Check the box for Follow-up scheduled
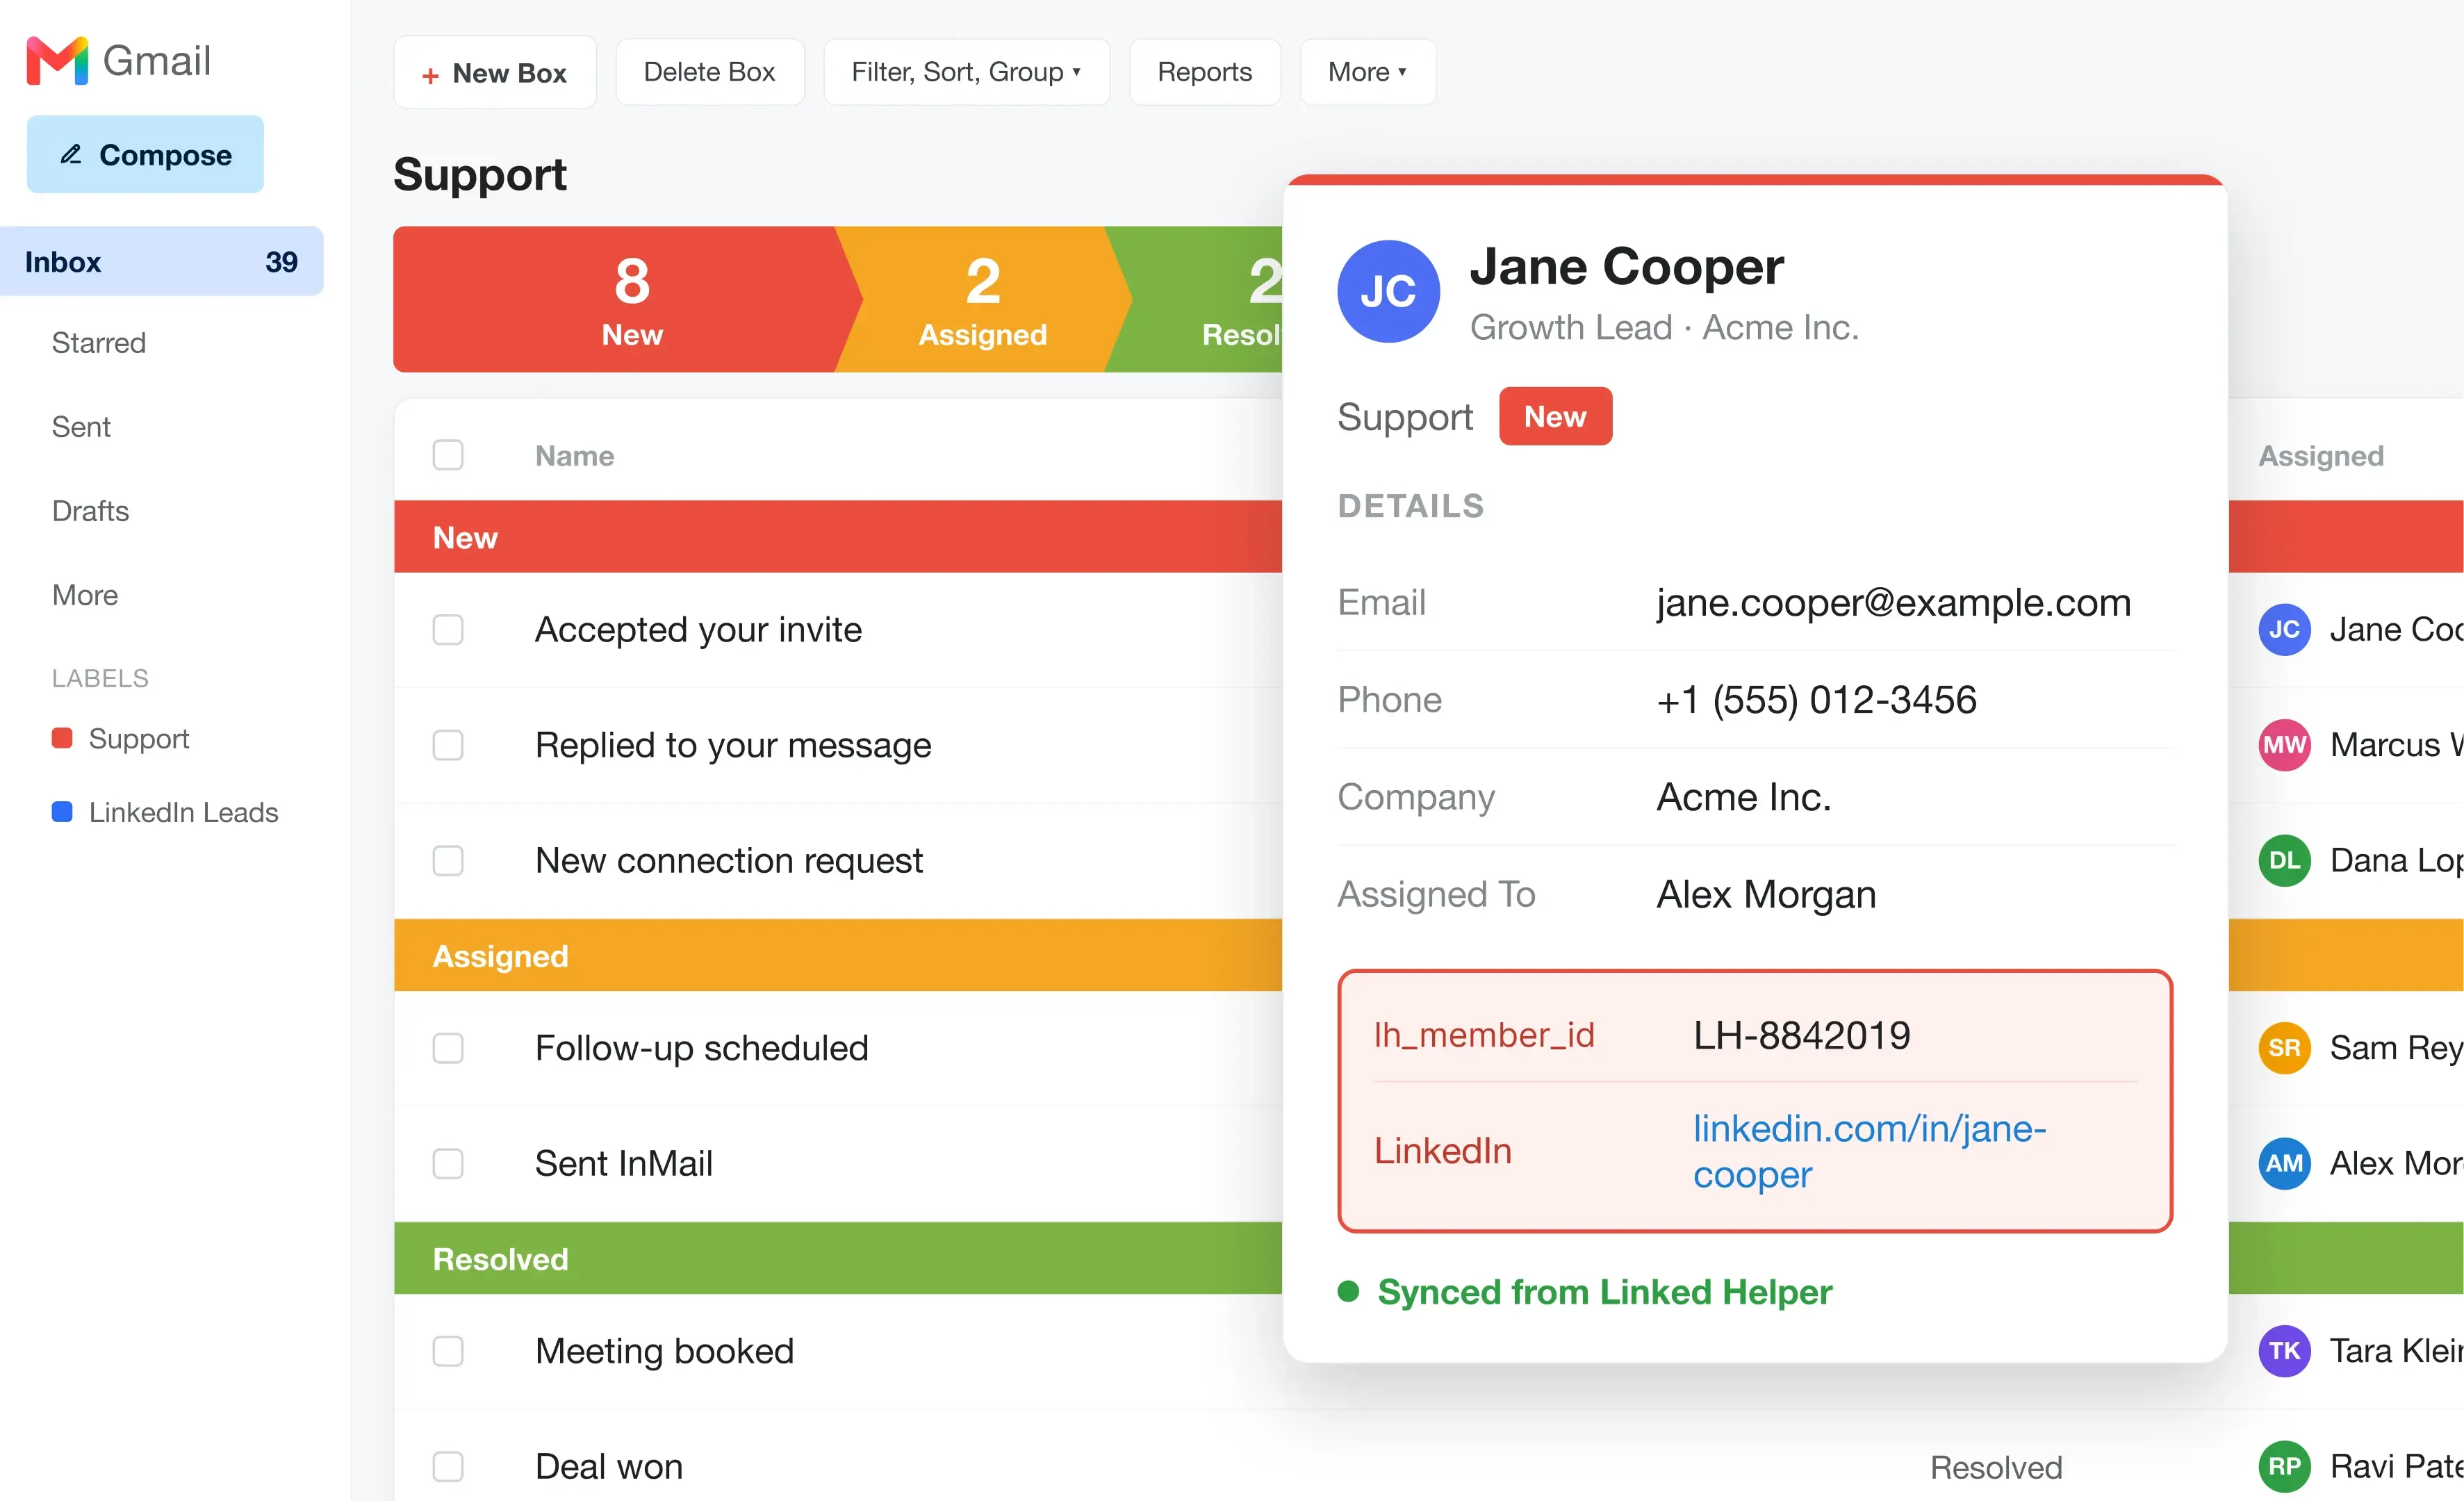Image resolution: width=2464 pixels, height=1501 pixels. [x=448, y=1048]
